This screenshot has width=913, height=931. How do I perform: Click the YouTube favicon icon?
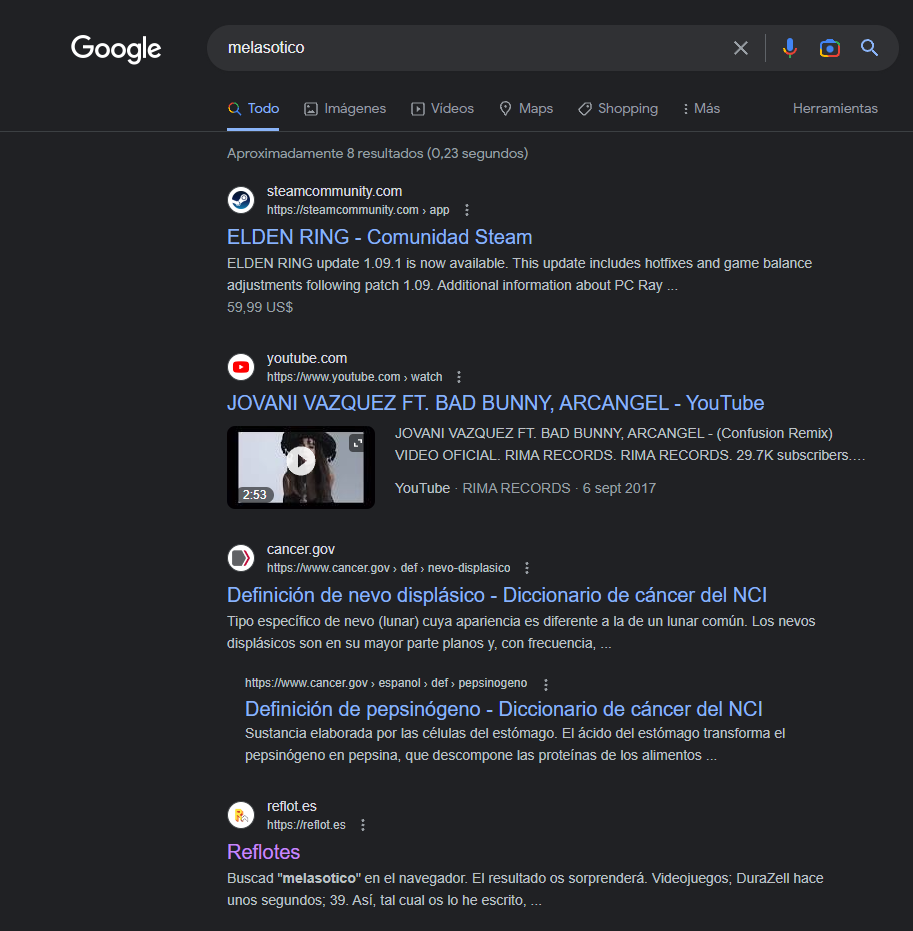[241, 367]
